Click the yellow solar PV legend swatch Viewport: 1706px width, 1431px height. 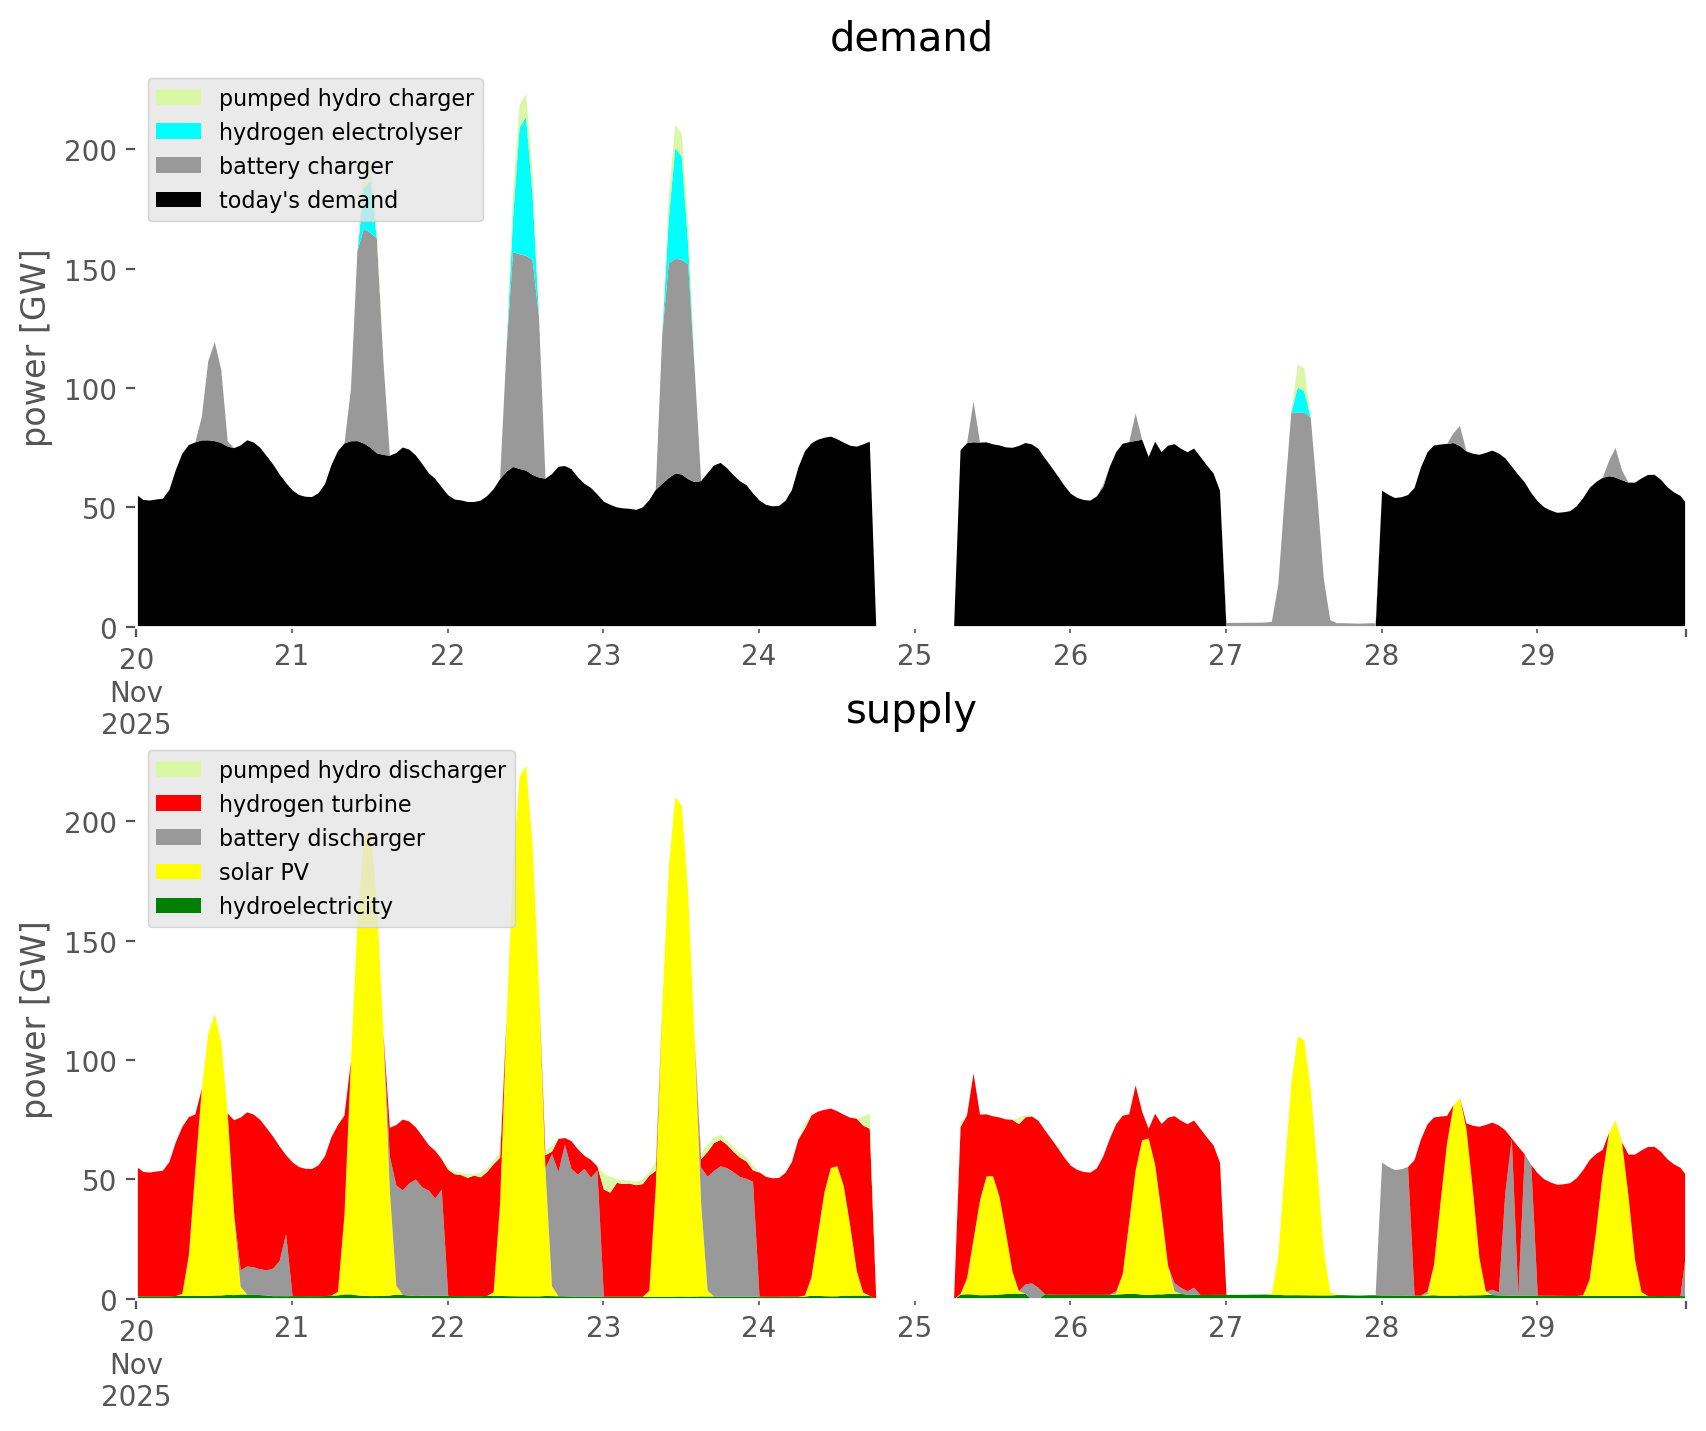click(x=179, y=872)
